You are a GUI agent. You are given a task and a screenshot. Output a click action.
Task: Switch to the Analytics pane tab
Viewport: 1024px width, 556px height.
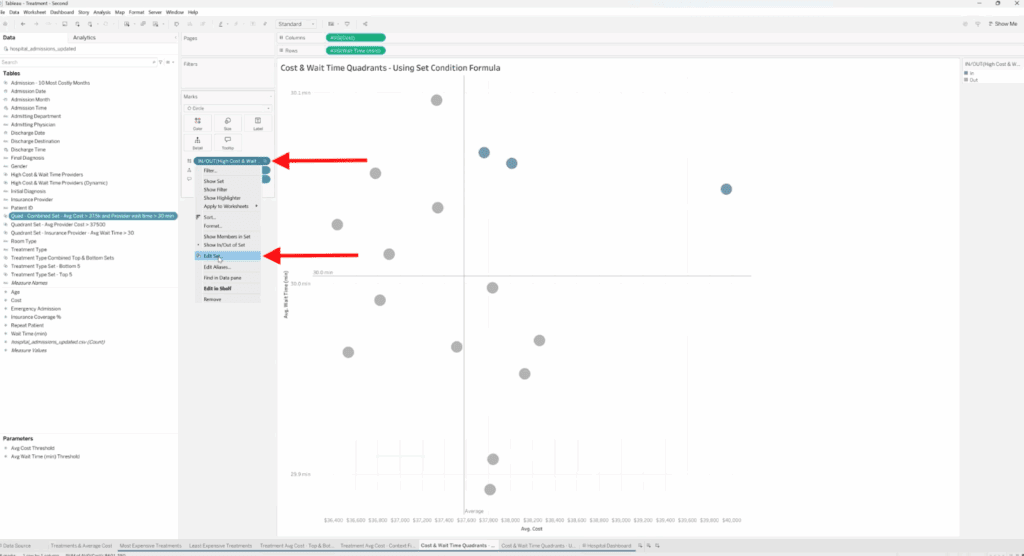click(84, 38)
